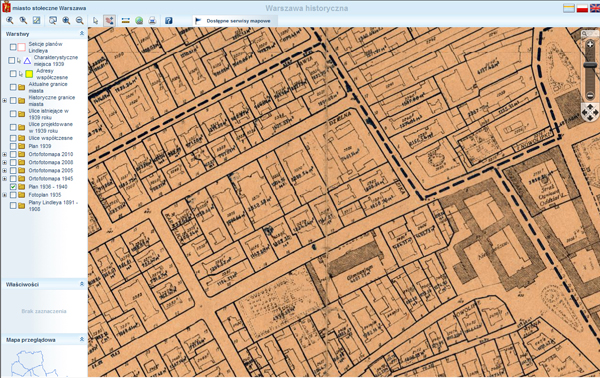Click the red outlined square legend symbol
600x378 pixels.
(21, 47)
